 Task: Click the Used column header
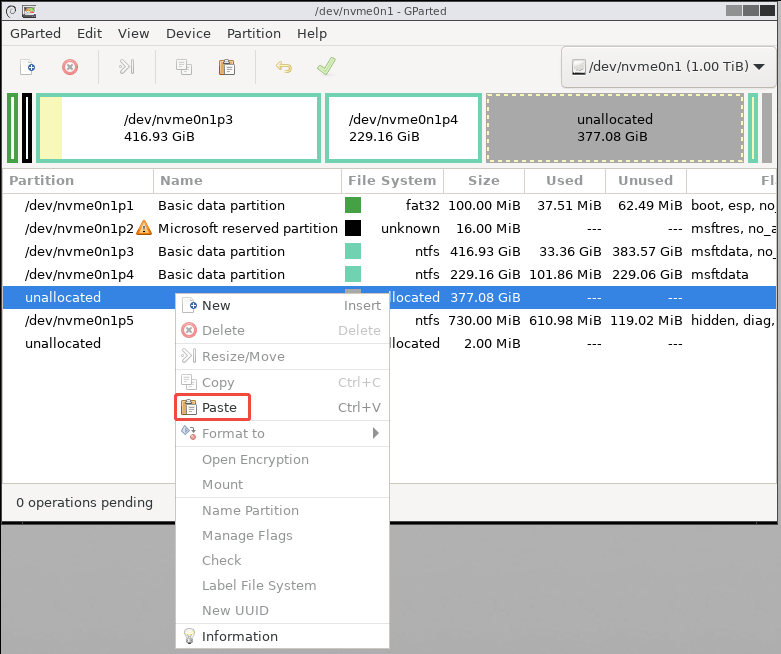565,180
